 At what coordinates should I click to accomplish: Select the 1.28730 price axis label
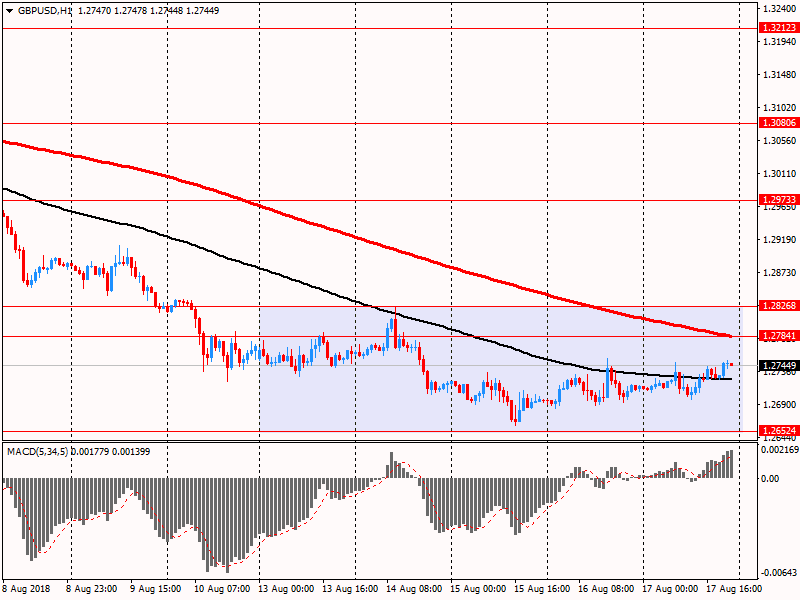point(780,273)
